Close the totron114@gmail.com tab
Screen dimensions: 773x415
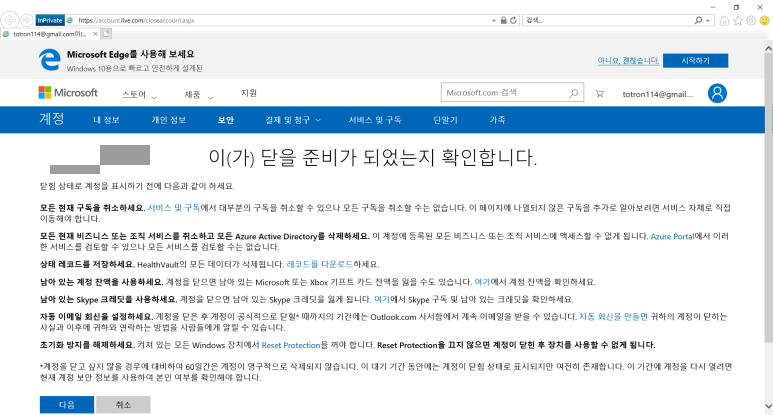tap(95, 34)
